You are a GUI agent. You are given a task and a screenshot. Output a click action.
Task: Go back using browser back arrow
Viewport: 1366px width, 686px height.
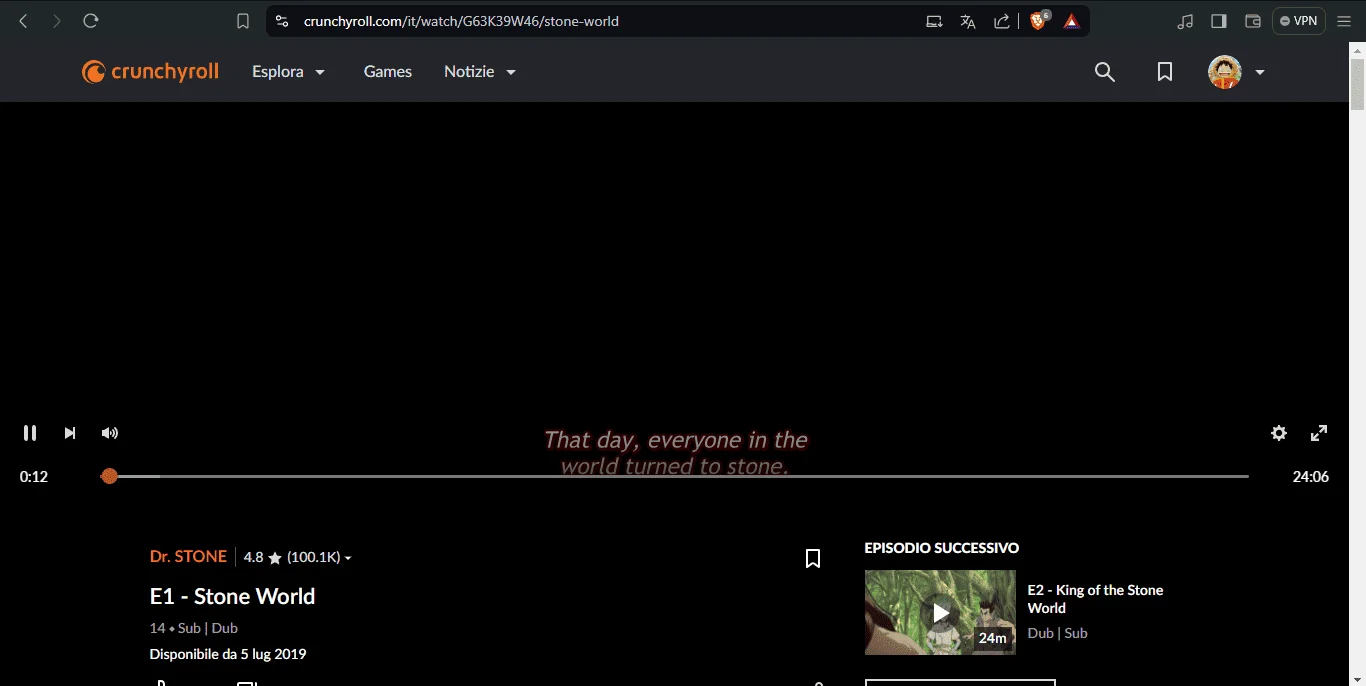pos(23,21)
